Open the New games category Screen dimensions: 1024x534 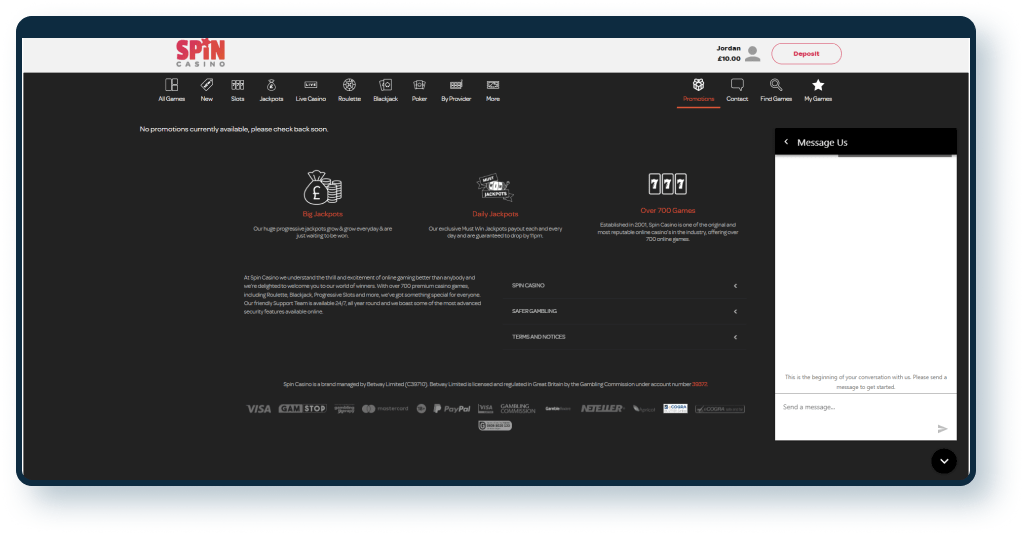click(206, 90)
